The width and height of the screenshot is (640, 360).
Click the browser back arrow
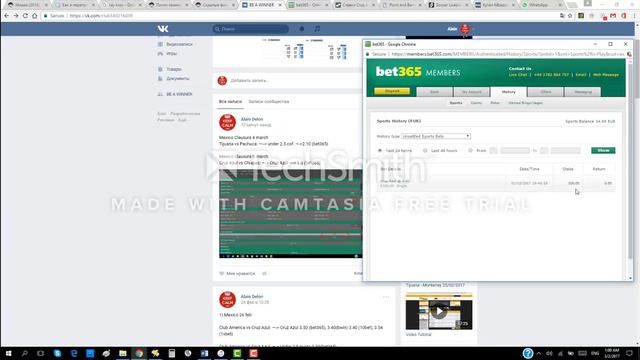click(x=7, y=16)
